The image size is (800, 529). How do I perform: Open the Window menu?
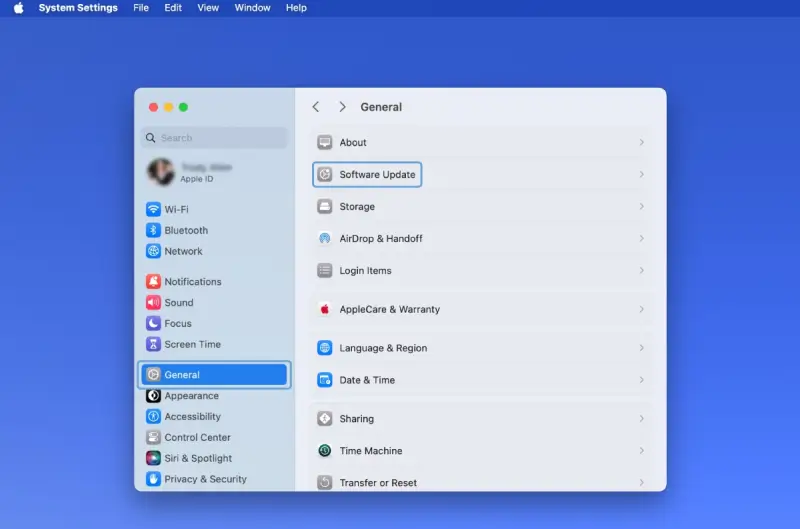point(253,8)
